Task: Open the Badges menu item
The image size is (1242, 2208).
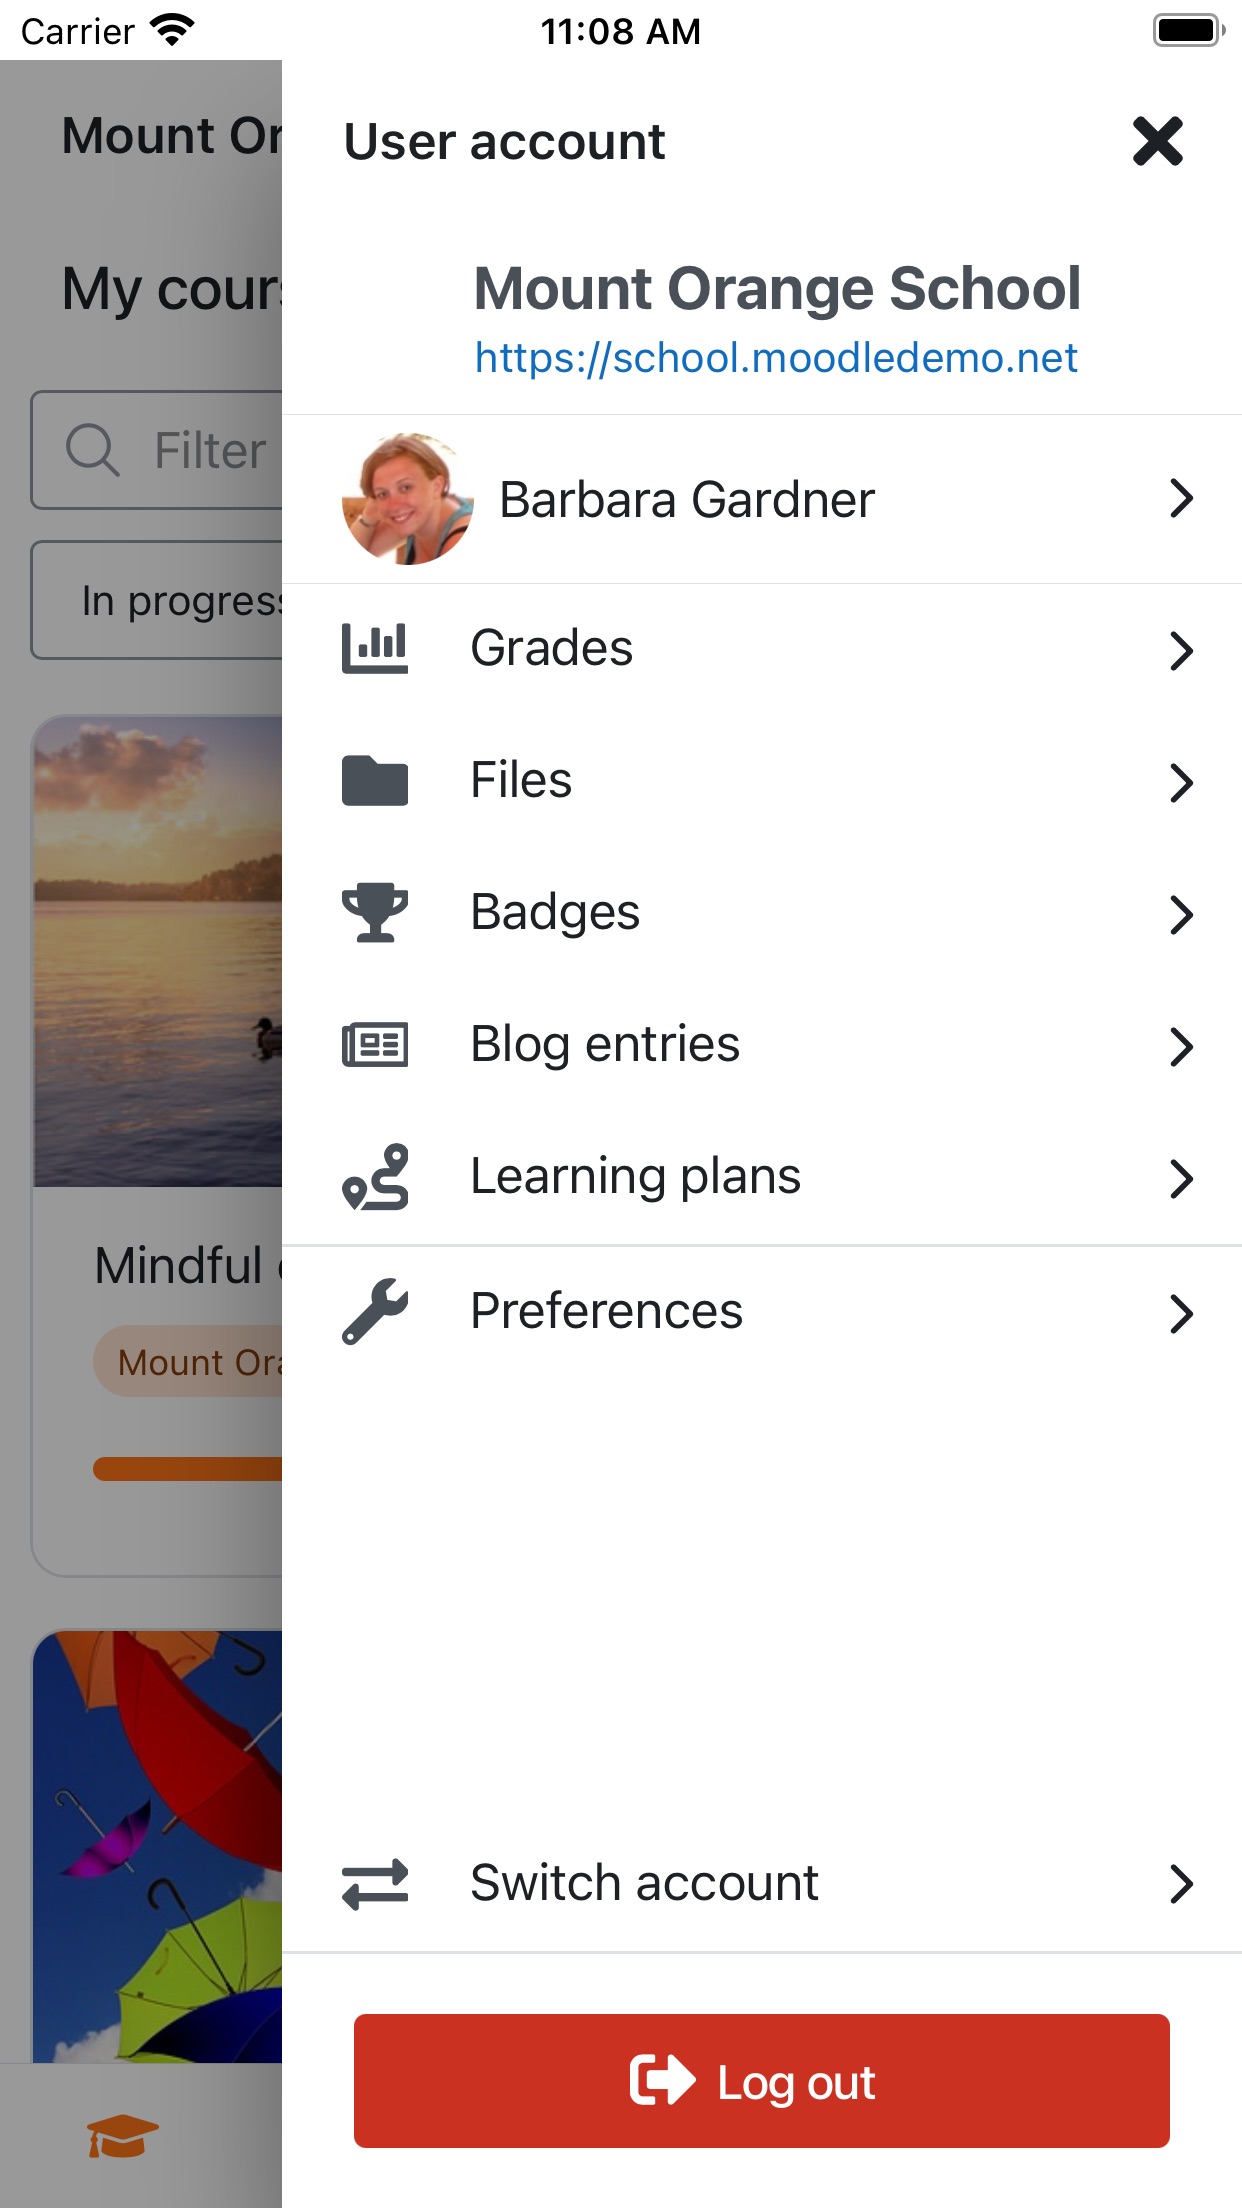Action: pyautogui.click(x=555, y=912)
